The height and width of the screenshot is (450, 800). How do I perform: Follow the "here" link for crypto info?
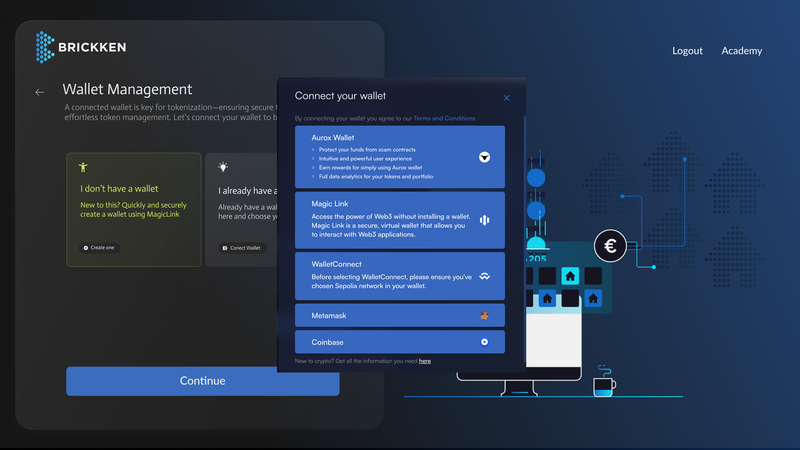tap(425, 361)
